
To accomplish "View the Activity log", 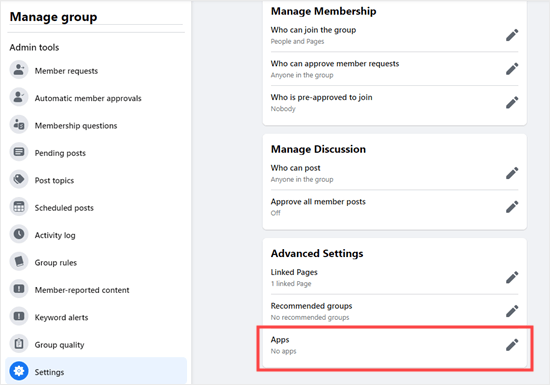I will [96, 235].
